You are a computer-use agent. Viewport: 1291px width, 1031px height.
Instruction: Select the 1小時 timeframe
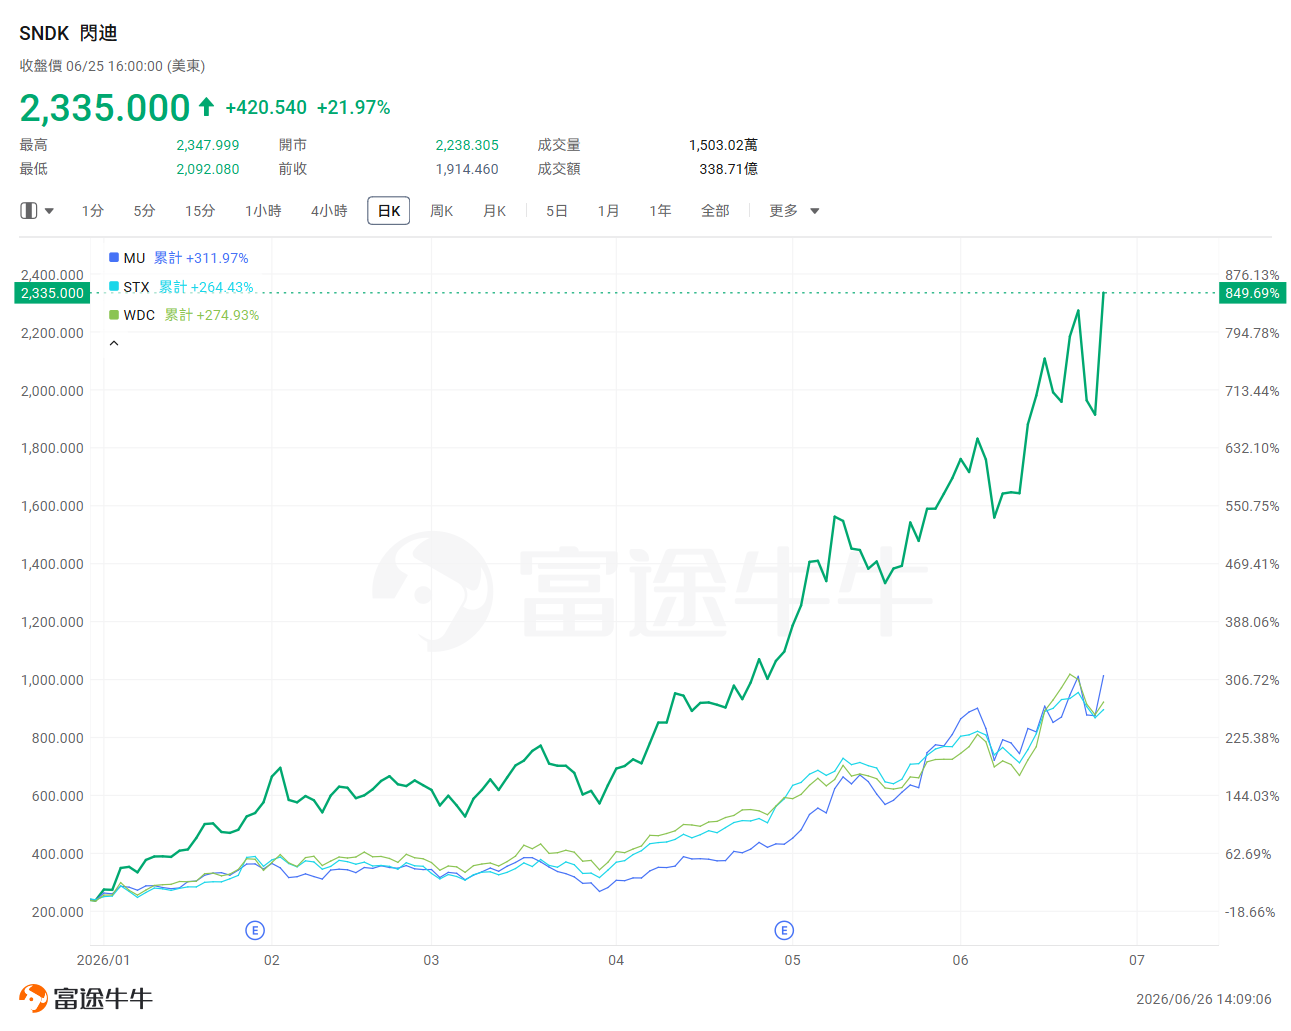(263, 211)
